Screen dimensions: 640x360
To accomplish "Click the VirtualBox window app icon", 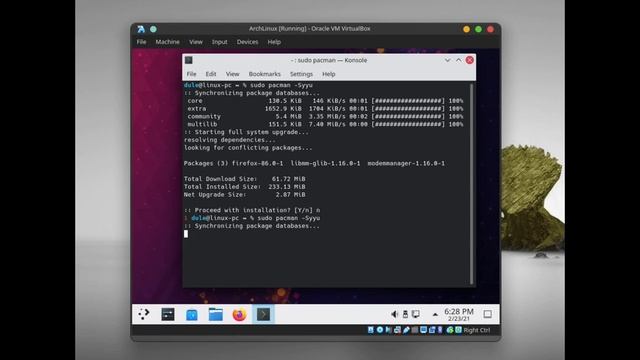I will 141,29.
